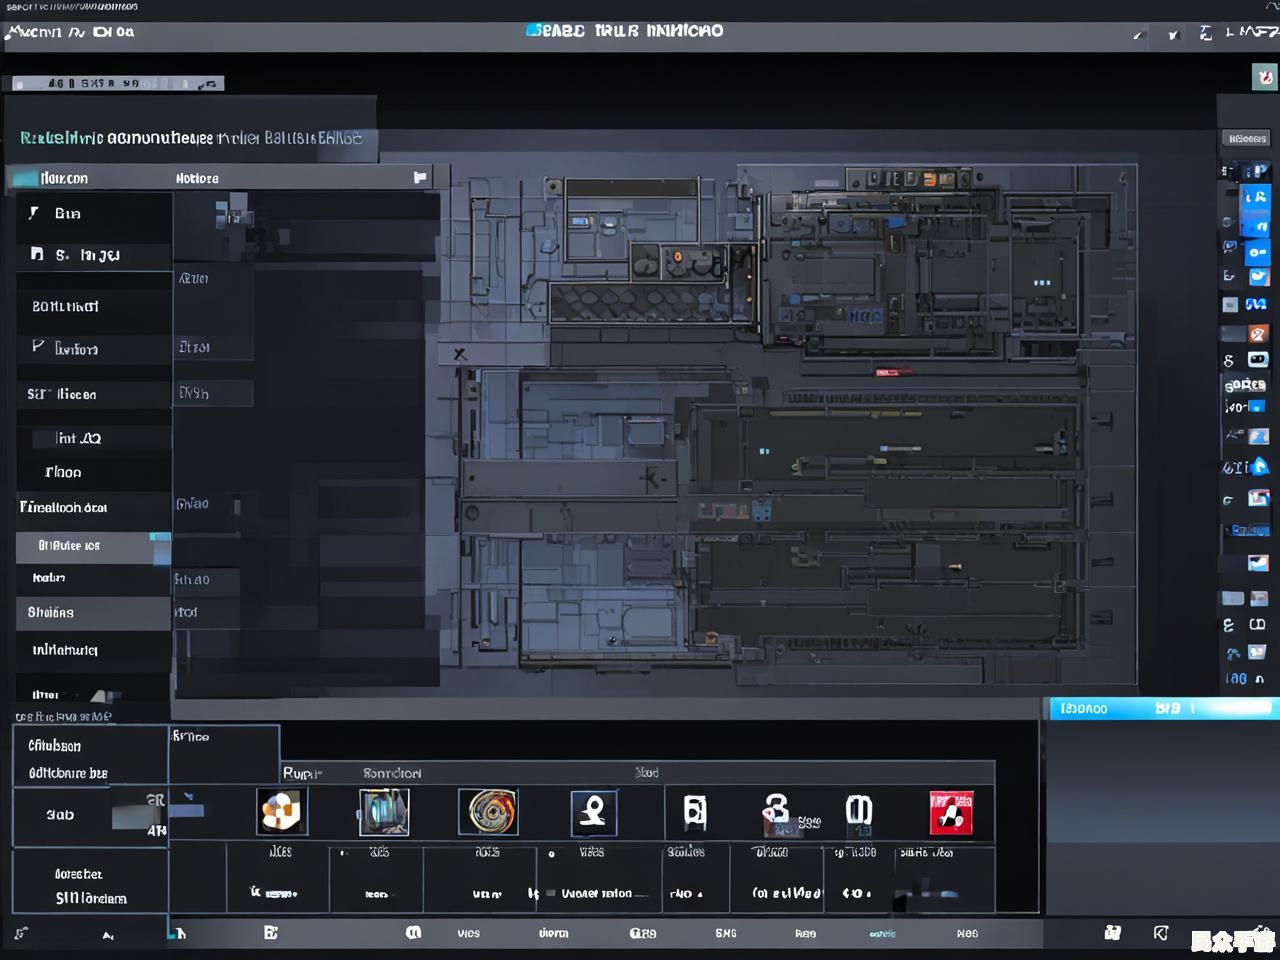
Task: Select the teal cylinder item icon
Action: pyautogui.click(x=384, y=811)
